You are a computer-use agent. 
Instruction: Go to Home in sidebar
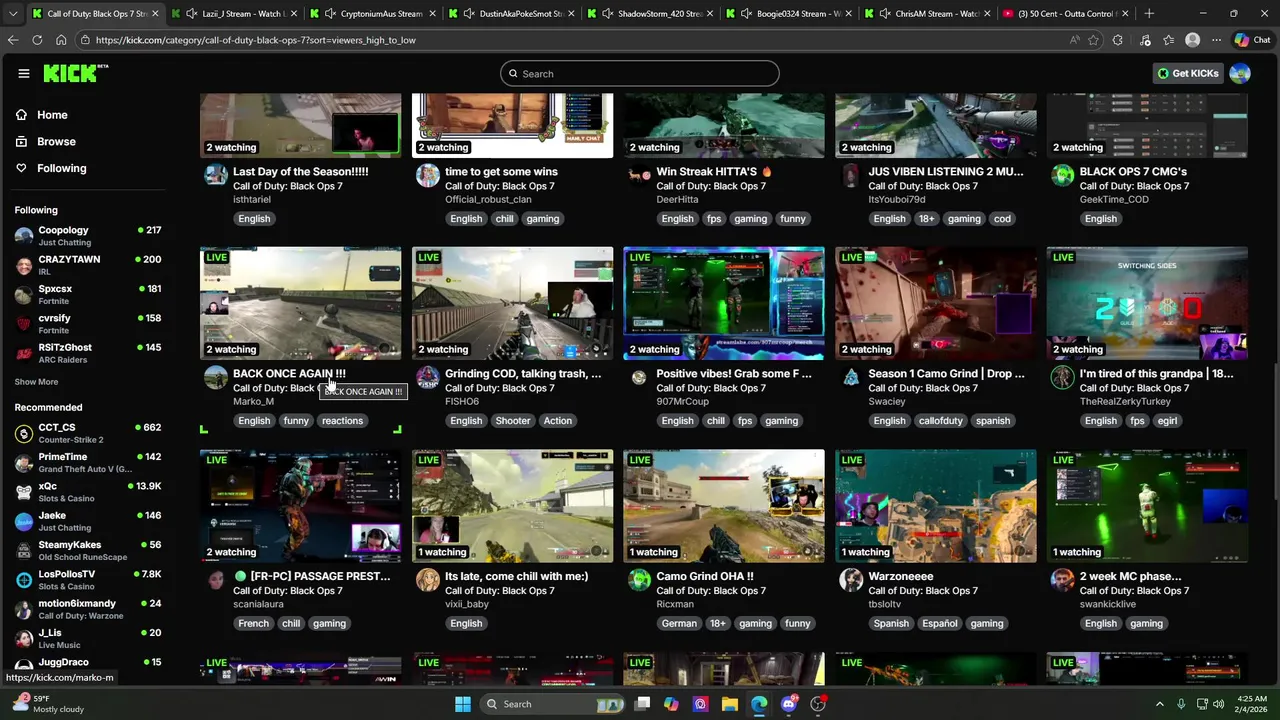pyautogui.click(x=52, y=115)
